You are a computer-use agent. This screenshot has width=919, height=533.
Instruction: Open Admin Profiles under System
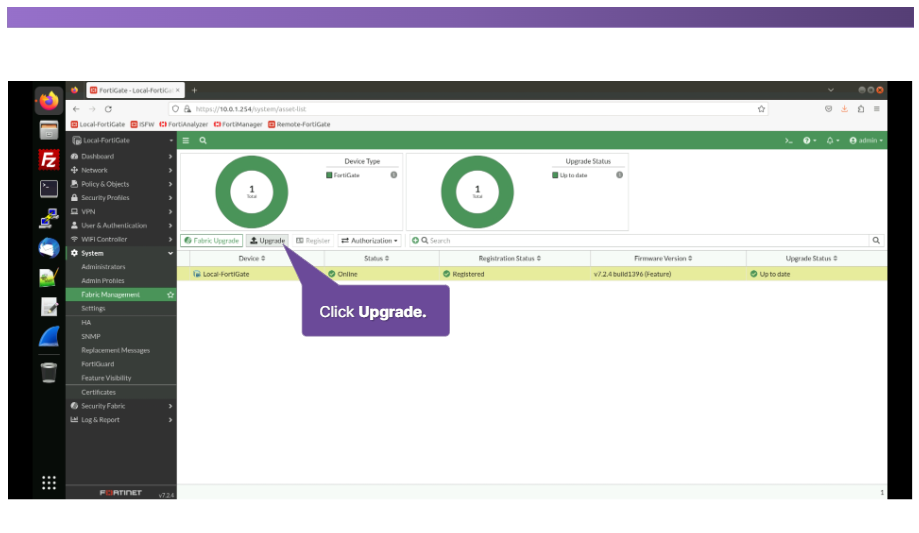(103, 281)
